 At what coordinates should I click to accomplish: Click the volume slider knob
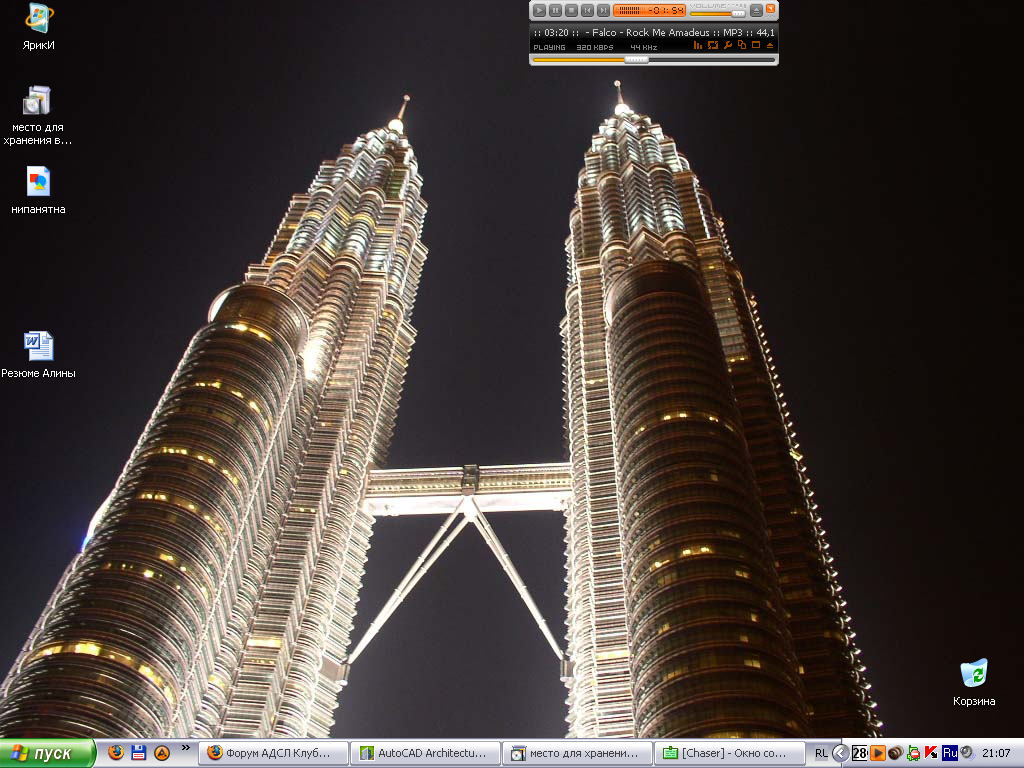pyautogui.click(x=738, y=13)
